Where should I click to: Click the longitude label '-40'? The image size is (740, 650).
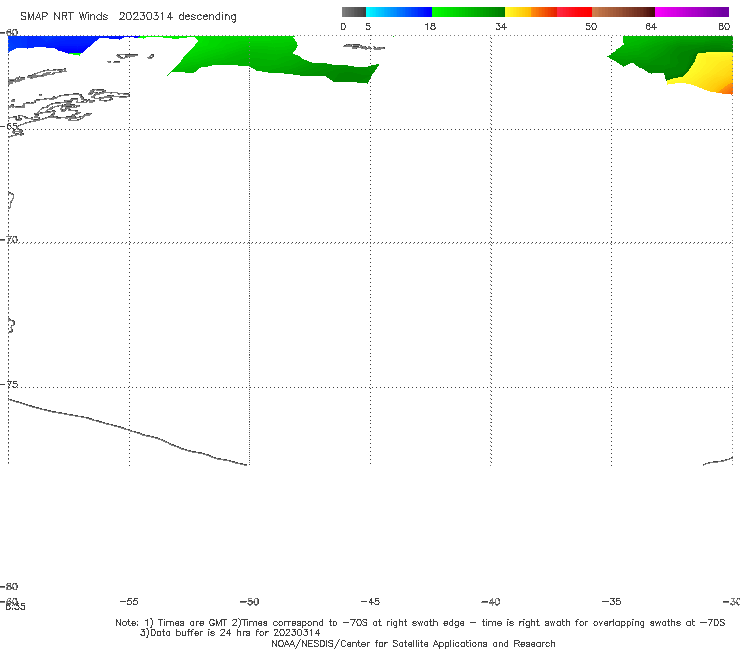(x=491, y=601)
